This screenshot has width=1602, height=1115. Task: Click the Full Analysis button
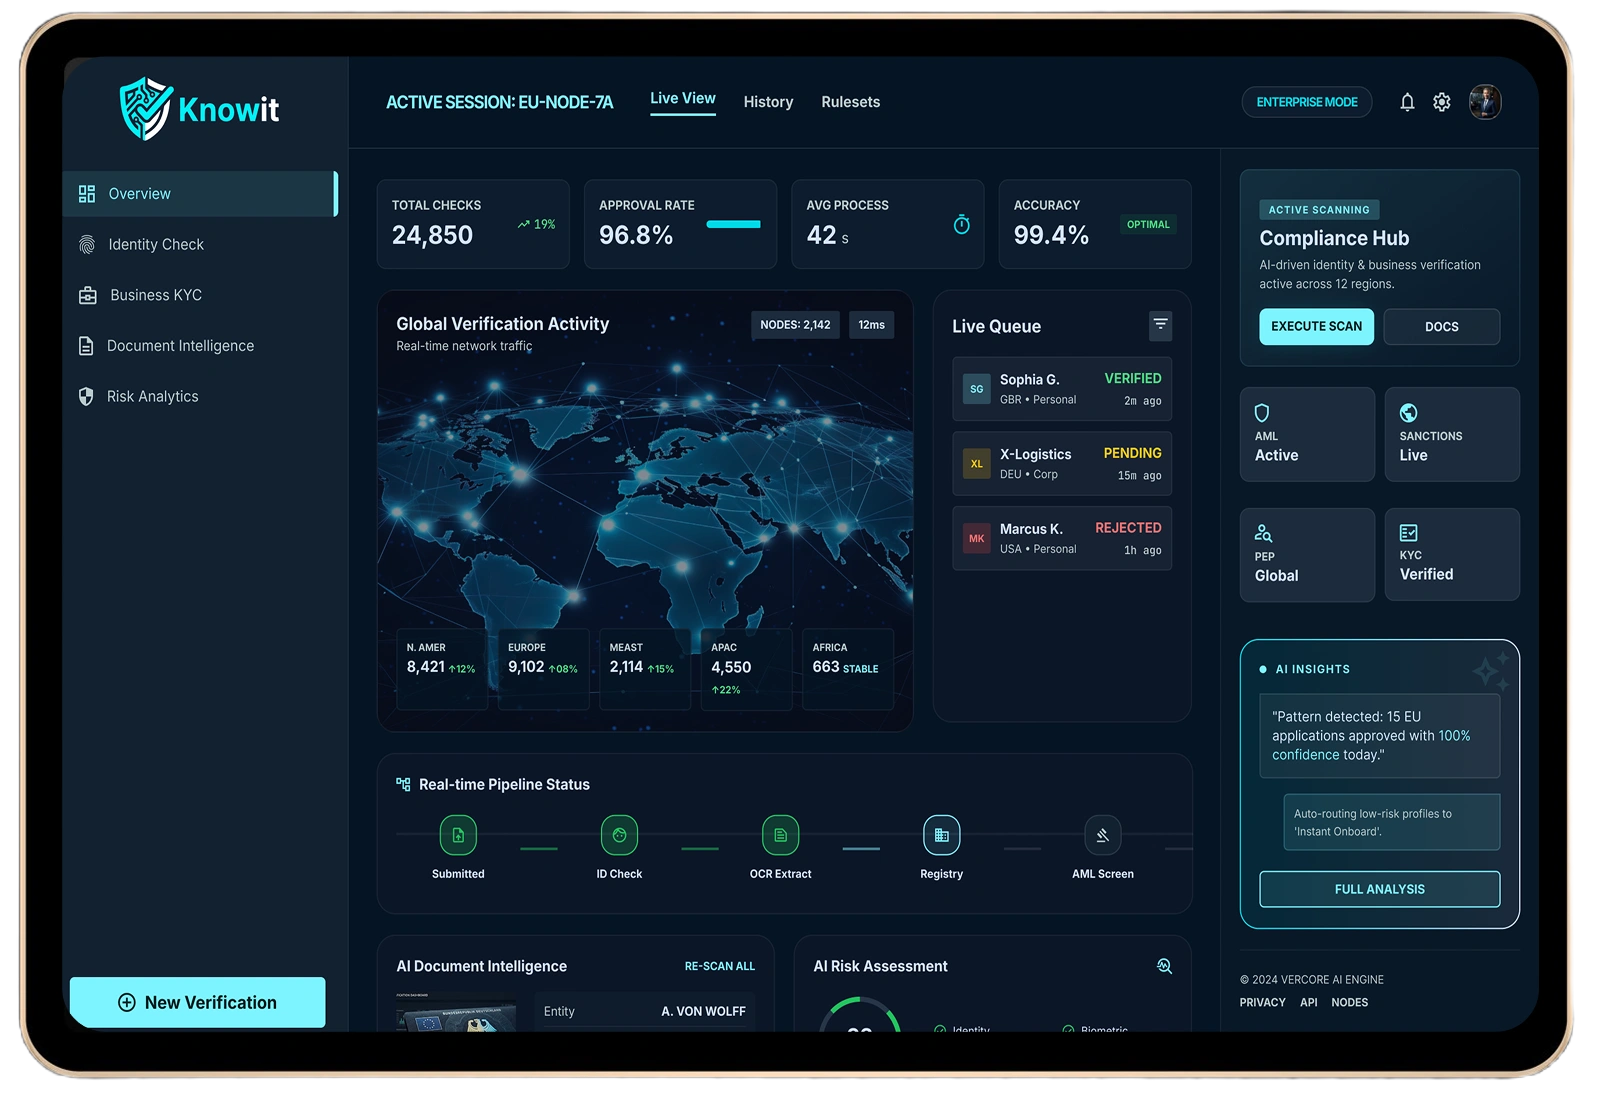1379,889
